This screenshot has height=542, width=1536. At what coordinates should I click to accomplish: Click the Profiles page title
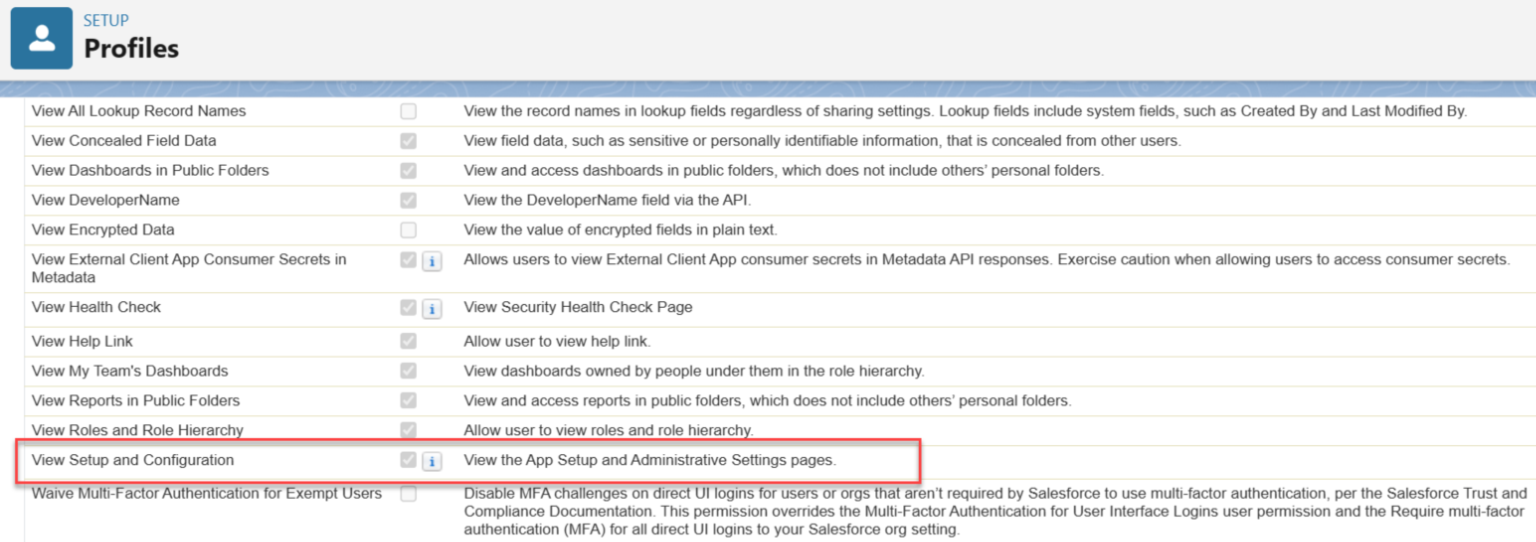coord(131,48)
